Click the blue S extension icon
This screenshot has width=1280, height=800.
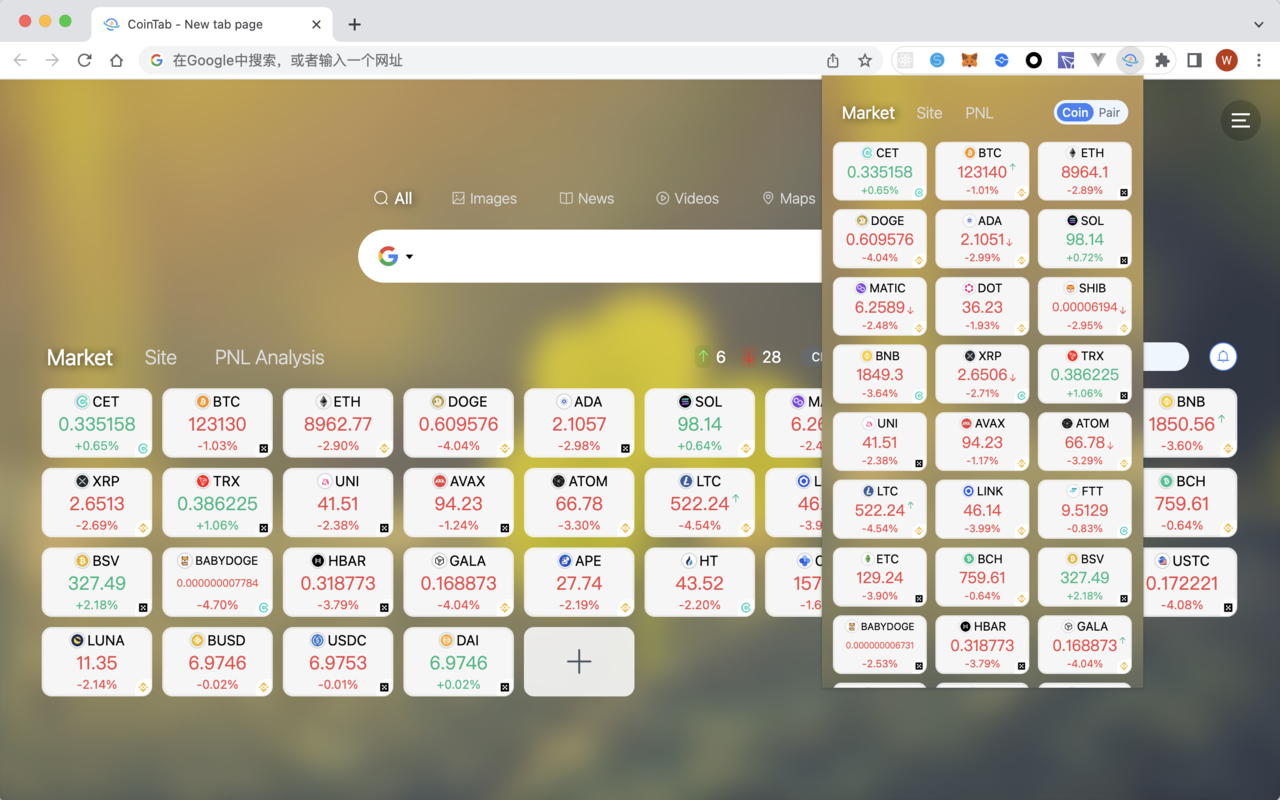(937, 60)
